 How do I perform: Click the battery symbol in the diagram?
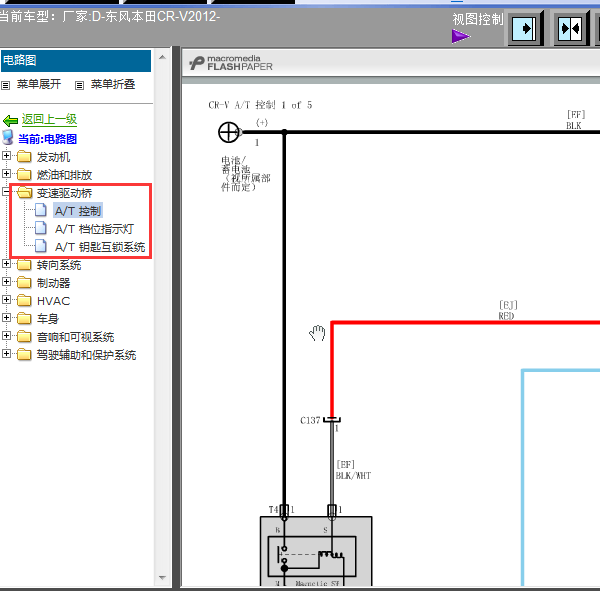pyautogui.click(x=229, y=132)
